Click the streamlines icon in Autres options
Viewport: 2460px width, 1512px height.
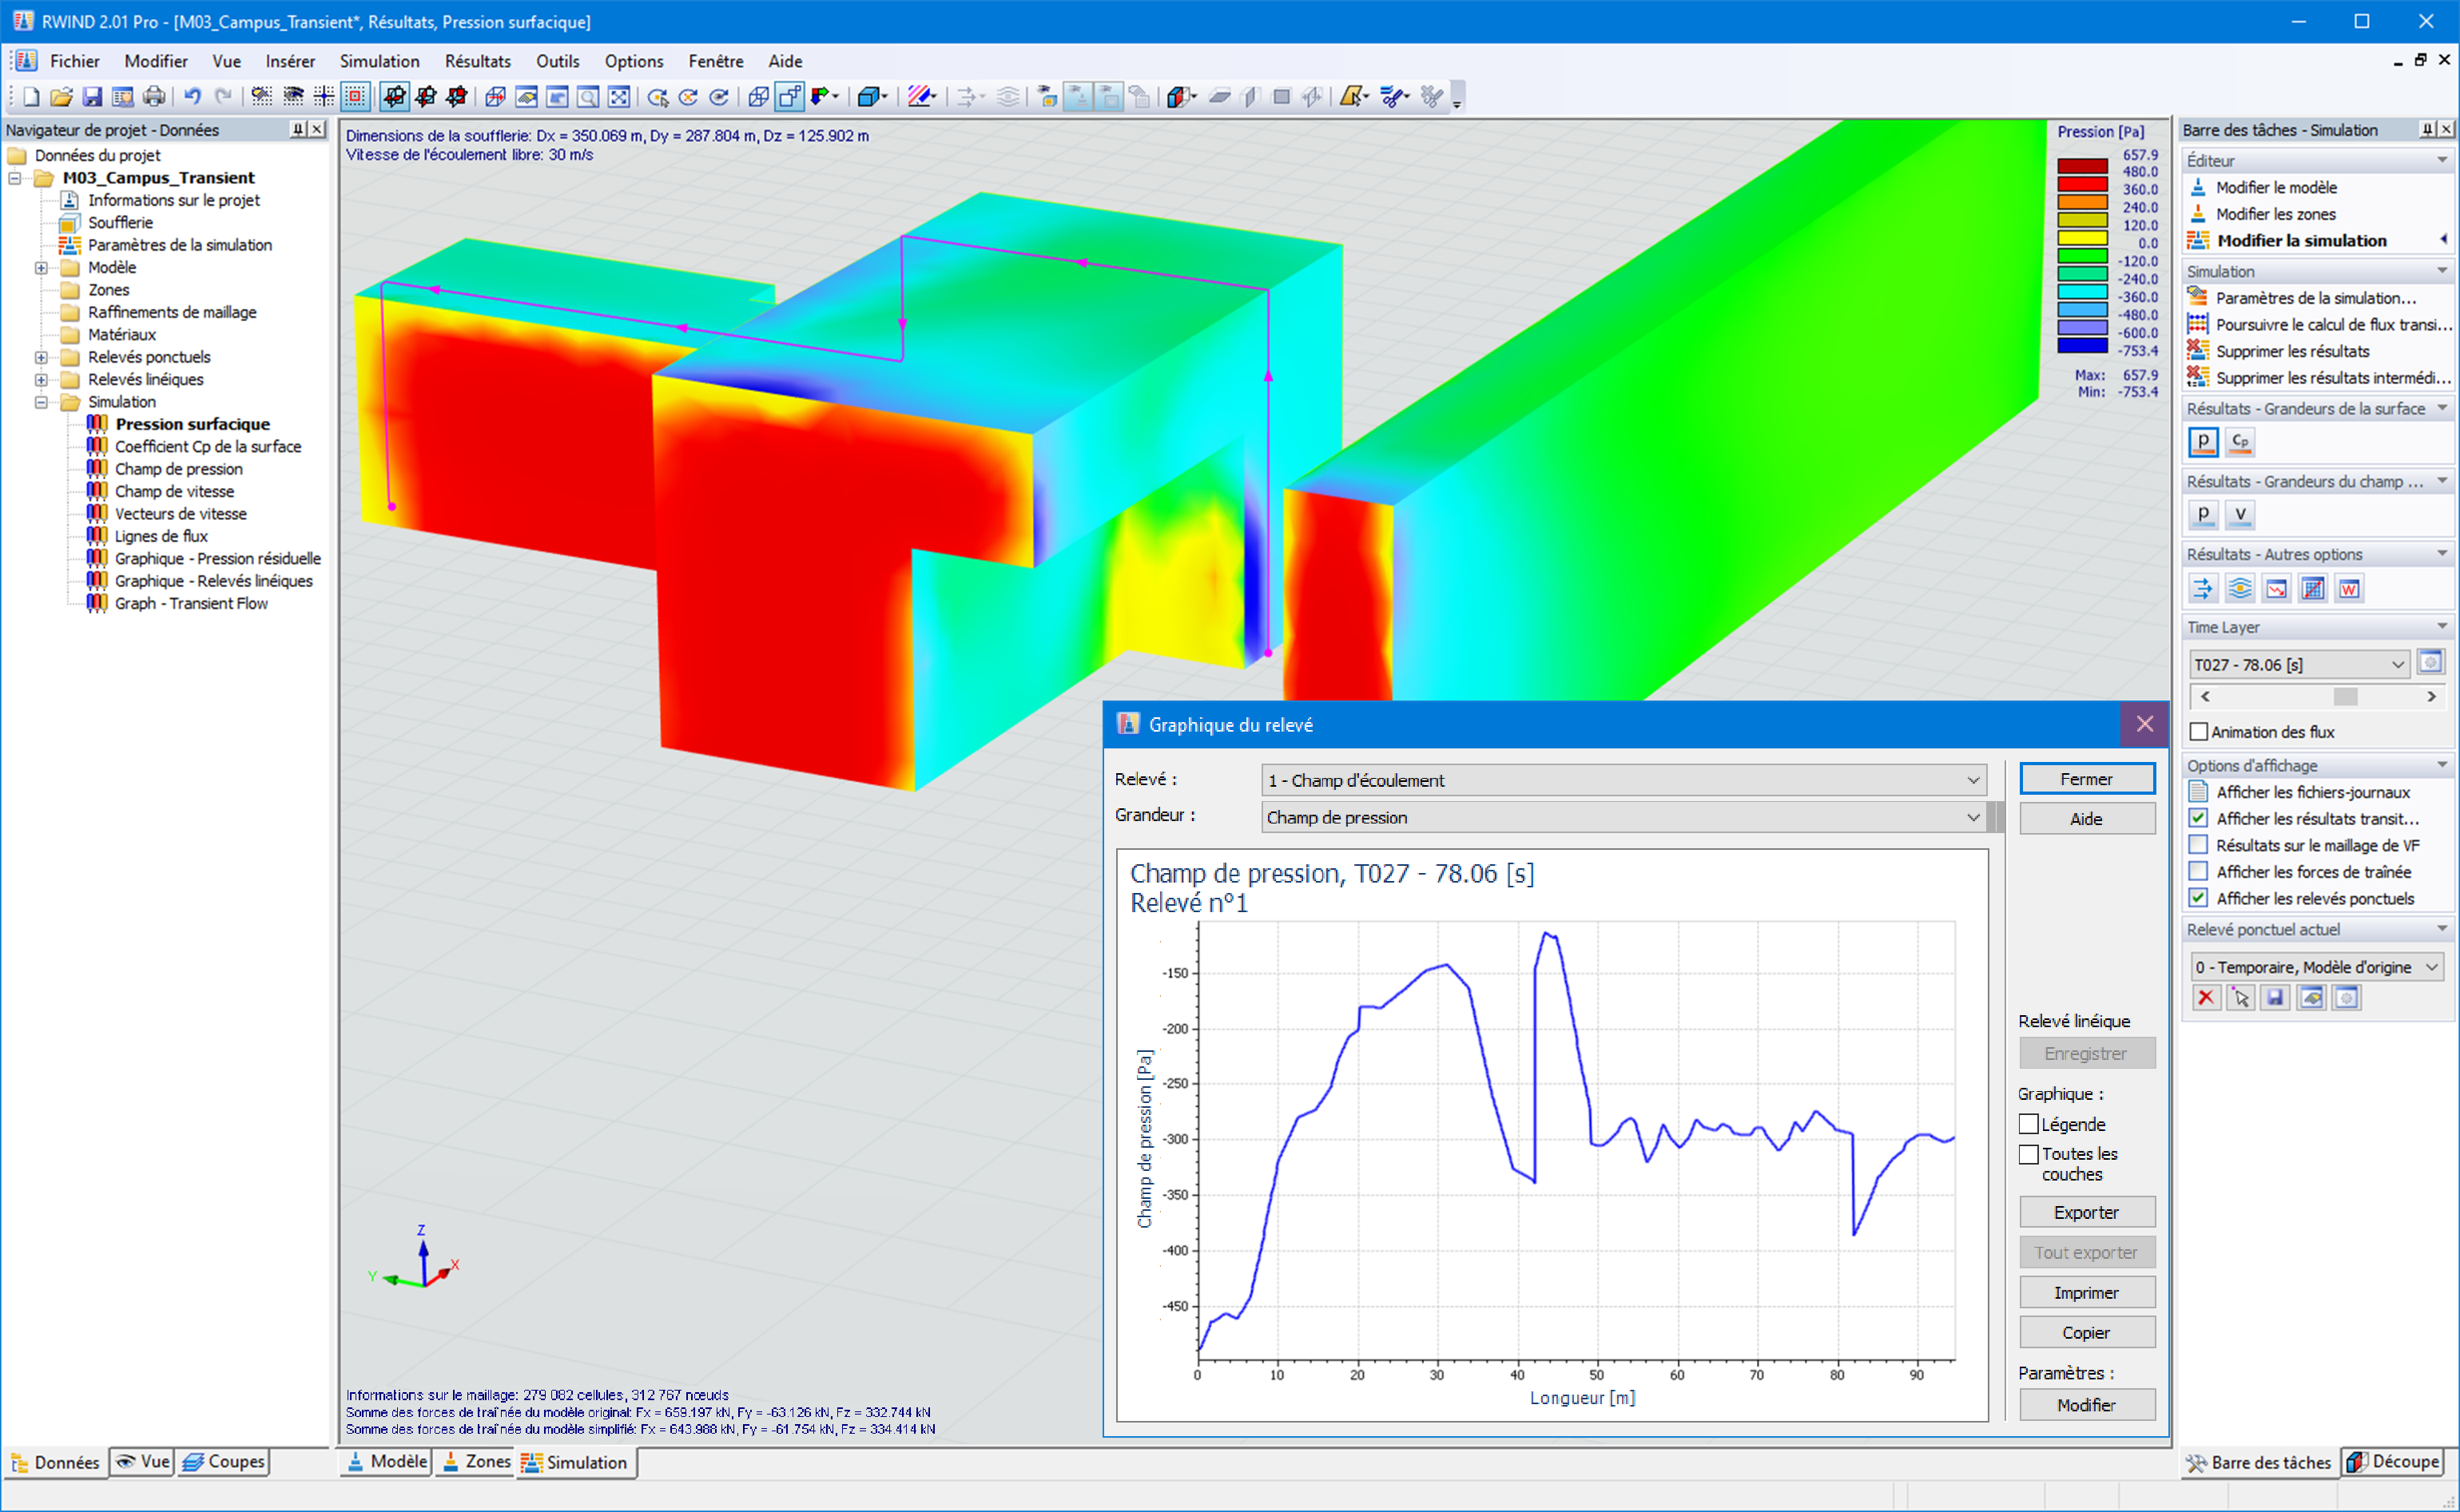(x=2240, y=589)
